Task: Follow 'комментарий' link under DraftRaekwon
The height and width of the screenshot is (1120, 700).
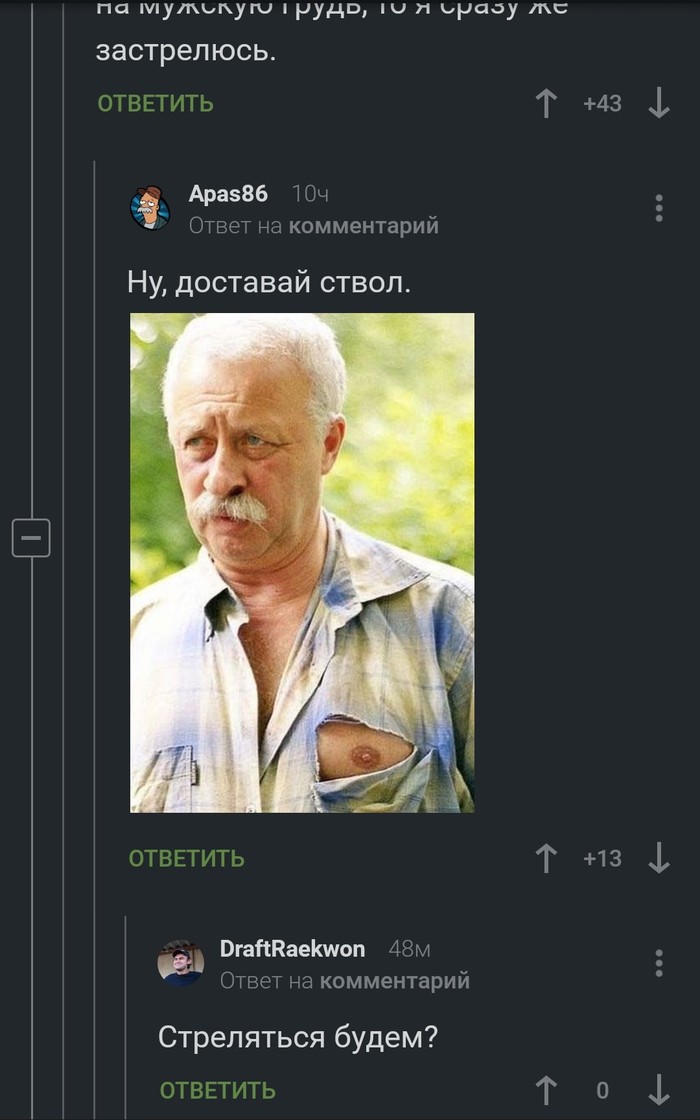Action: 395,981
